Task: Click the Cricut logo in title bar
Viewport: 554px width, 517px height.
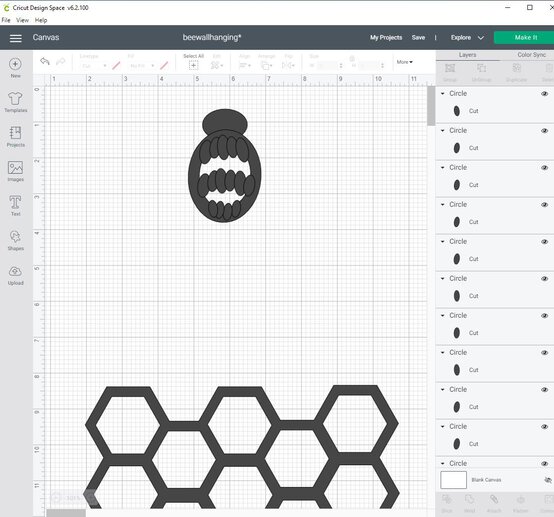Action: tap(6, 7)
